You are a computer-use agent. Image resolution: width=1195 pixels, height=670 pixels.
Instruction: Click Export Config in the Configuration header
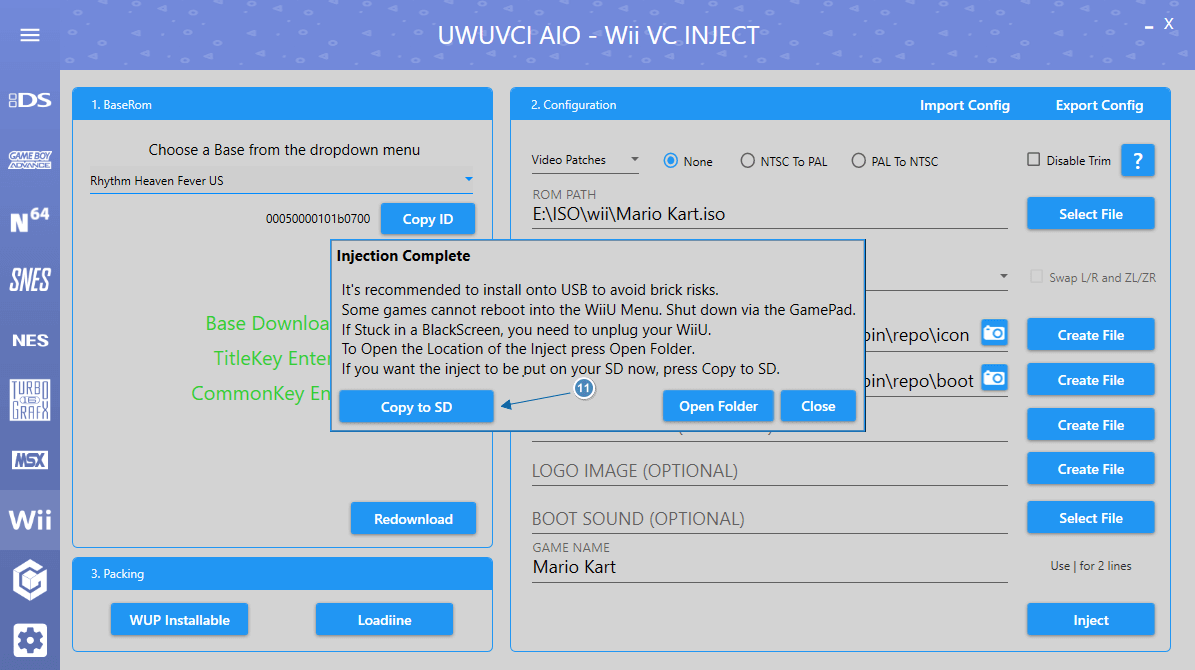(1099, 105)
